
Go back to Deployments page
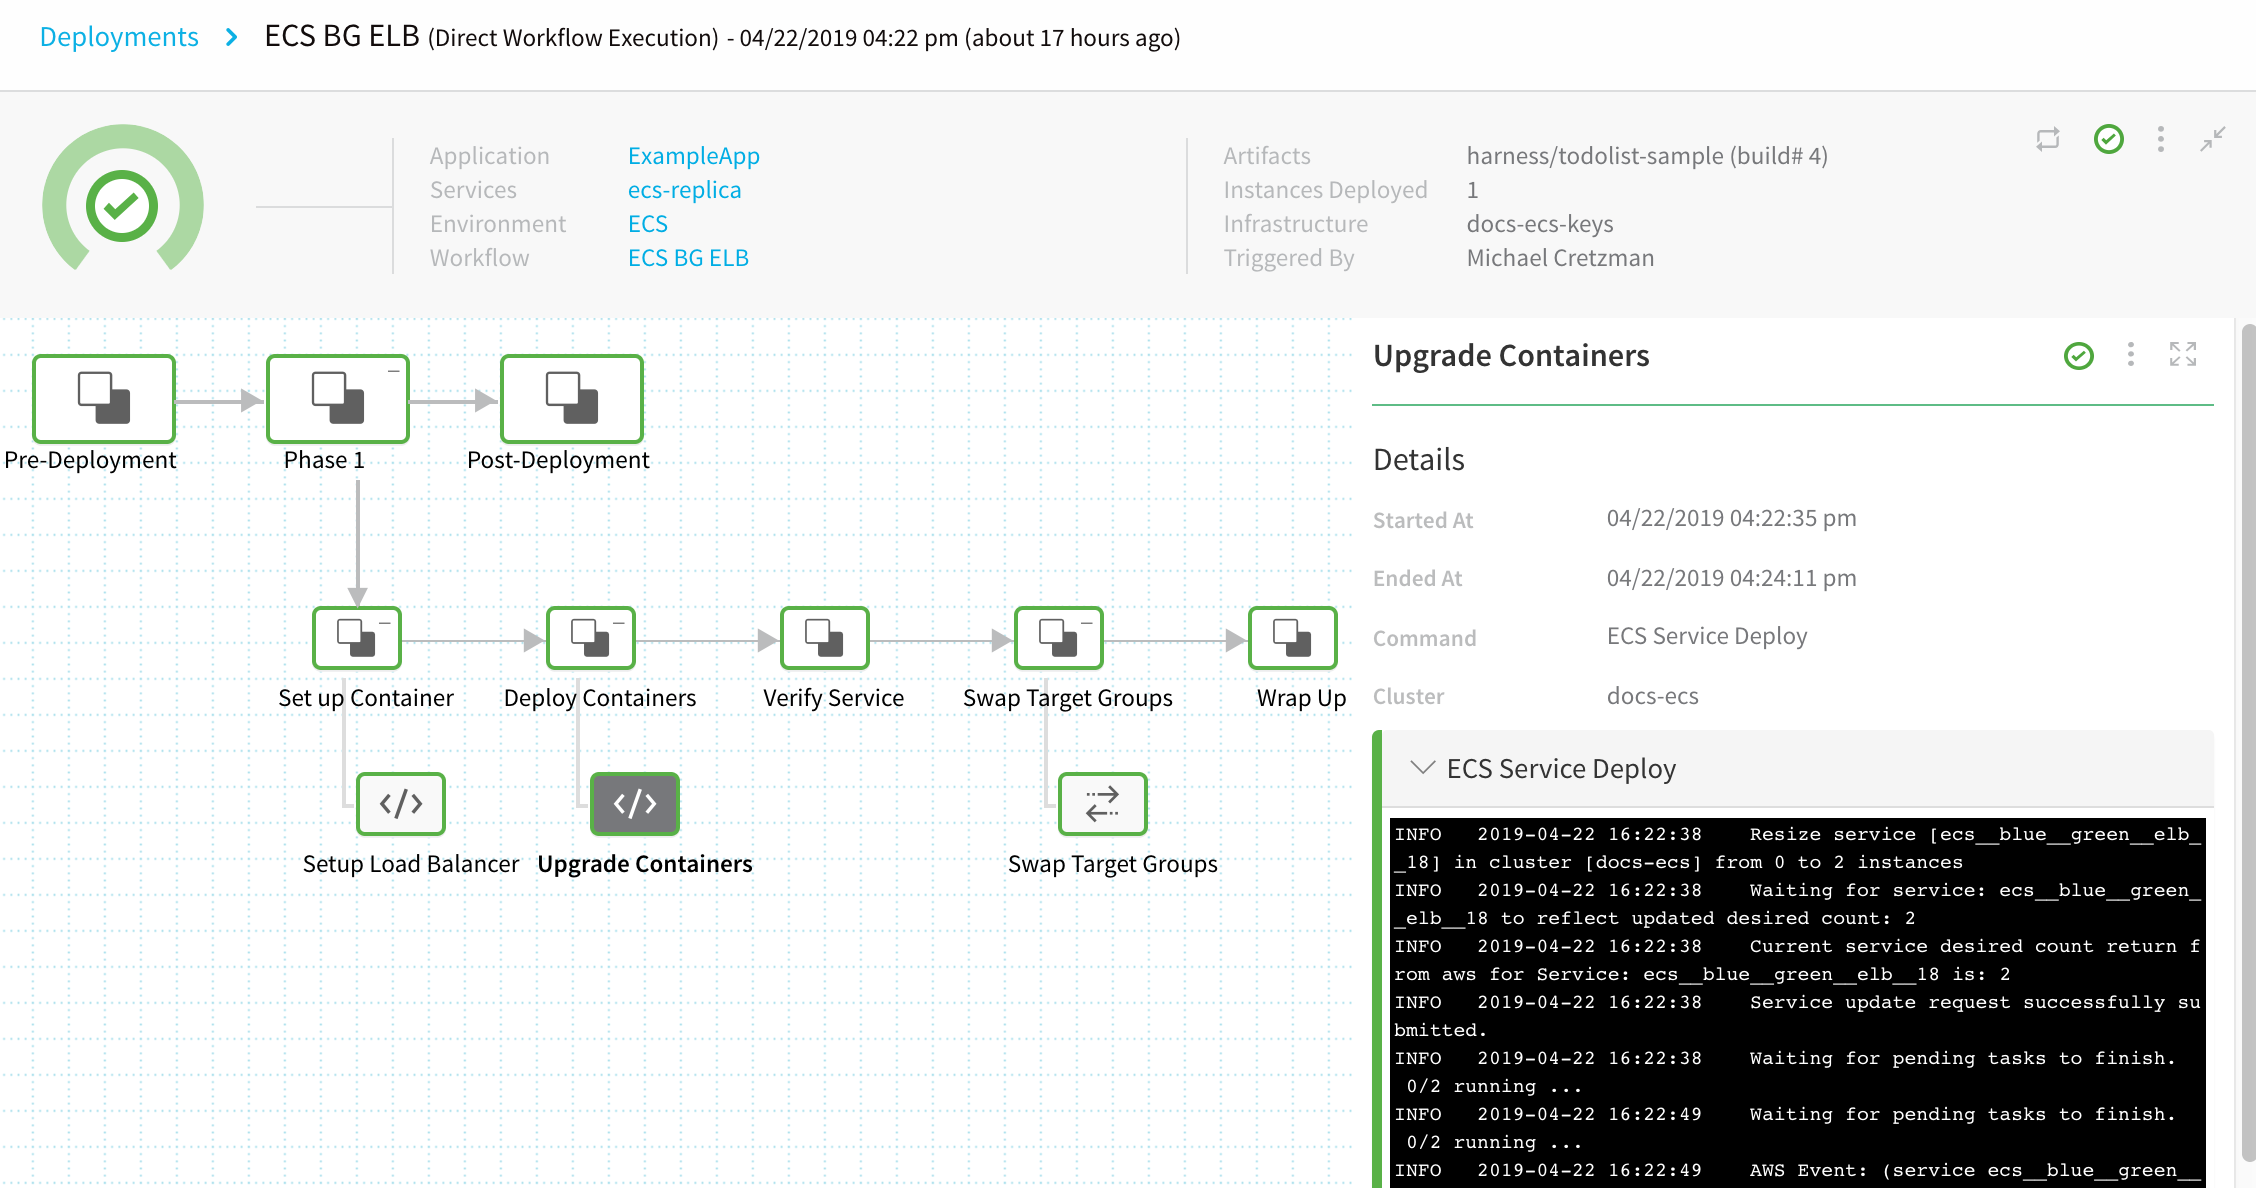coord(119,37)
